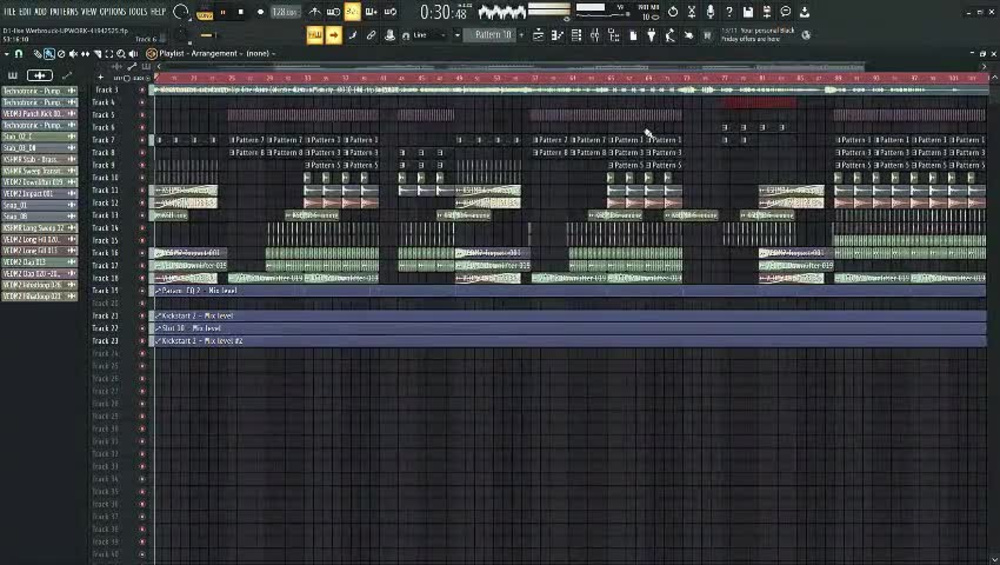Viewport: 1000px width, 565px height.
Task: Click the stop playback button
Action: coord(241,12)
